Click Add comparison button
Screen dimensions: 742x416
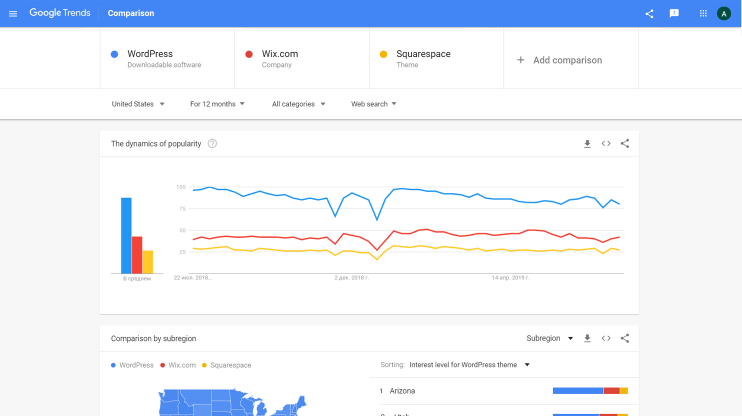point(571,58)
